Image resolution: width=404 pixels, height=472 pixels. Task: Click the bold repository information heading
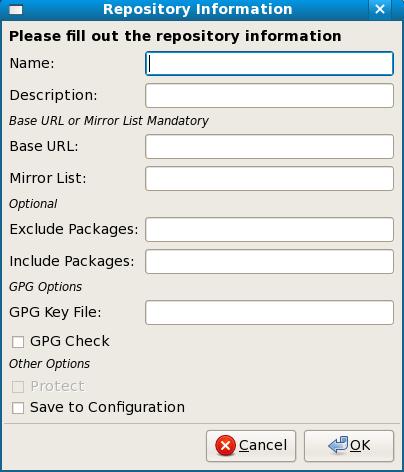click(175, 36)
